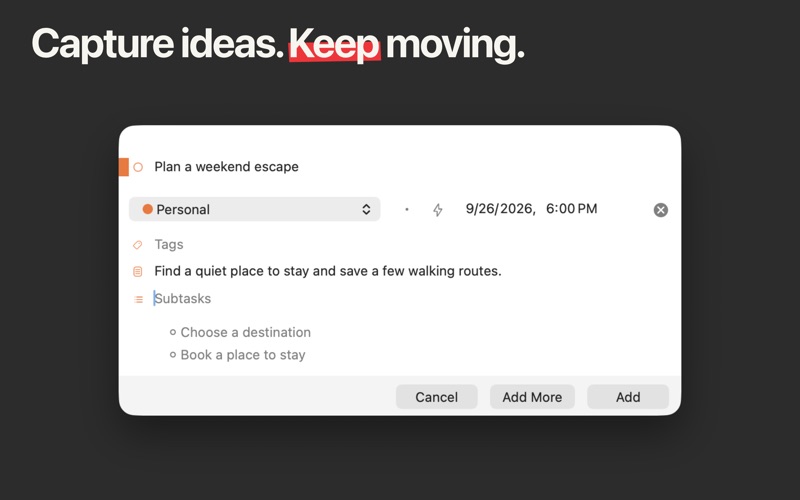Image resolution: width=800 pixels, height=500 pixels.
Task: Click the notes icon beside the description
Action: click(x=138, y=271)
